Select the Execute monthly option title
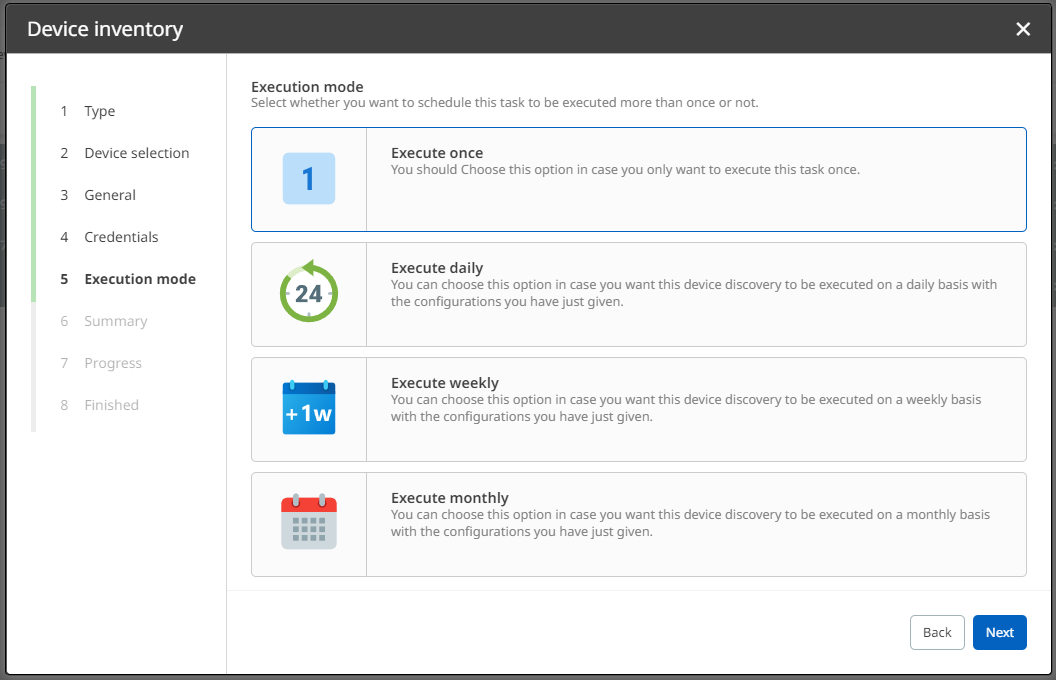Viewport: 1056px width, 680px height. pyautogui.click(x=449, y=498)
